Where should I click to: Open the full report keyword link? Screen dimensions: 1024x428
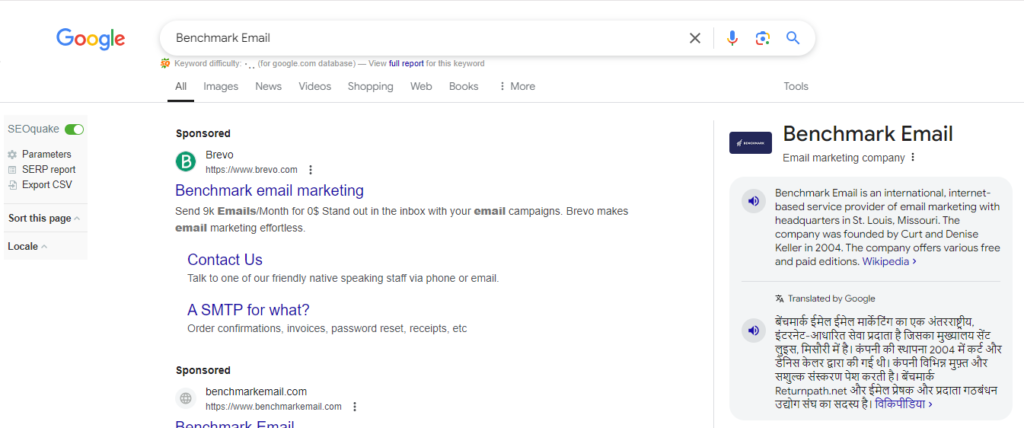tap(406, 63)
